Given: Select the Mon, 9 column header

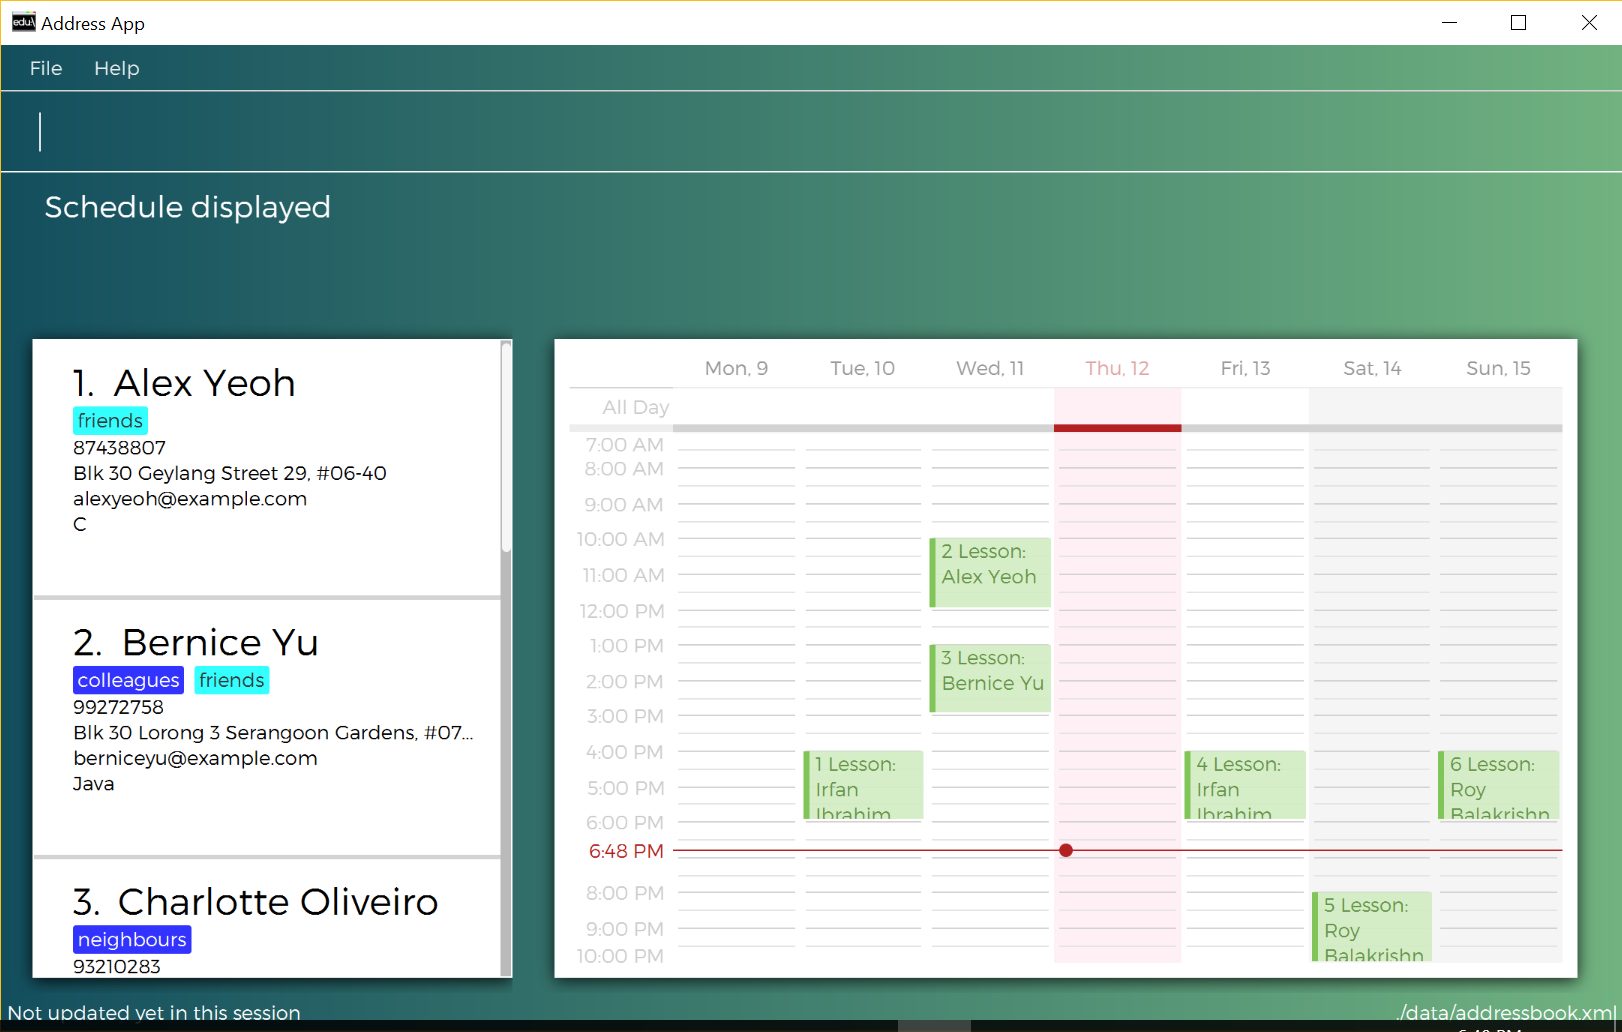Looking at the screenshot, I should pos(736,368).
